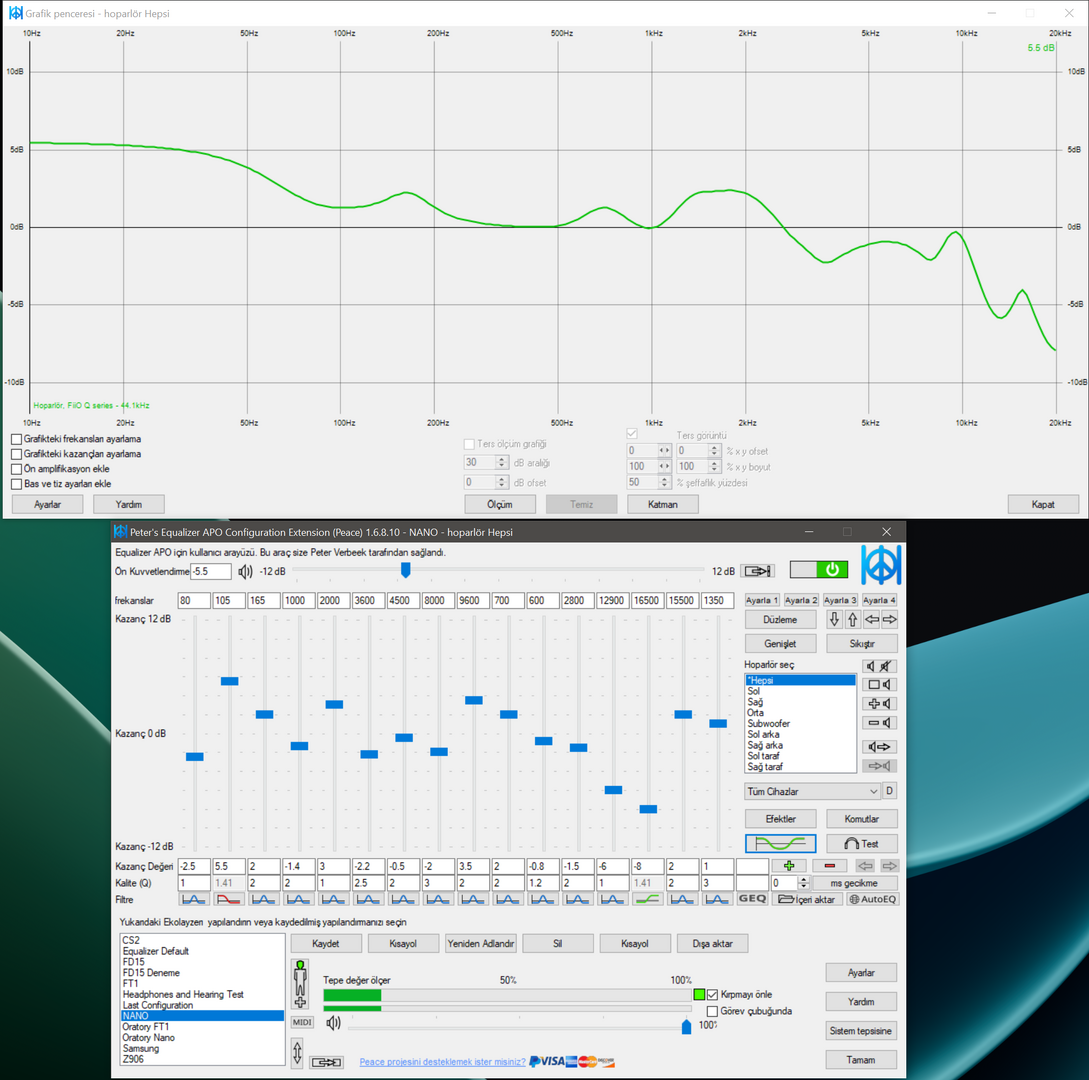Click Katman button in graph window
The image size is (1089, 1080).
[x=662, y=504]
